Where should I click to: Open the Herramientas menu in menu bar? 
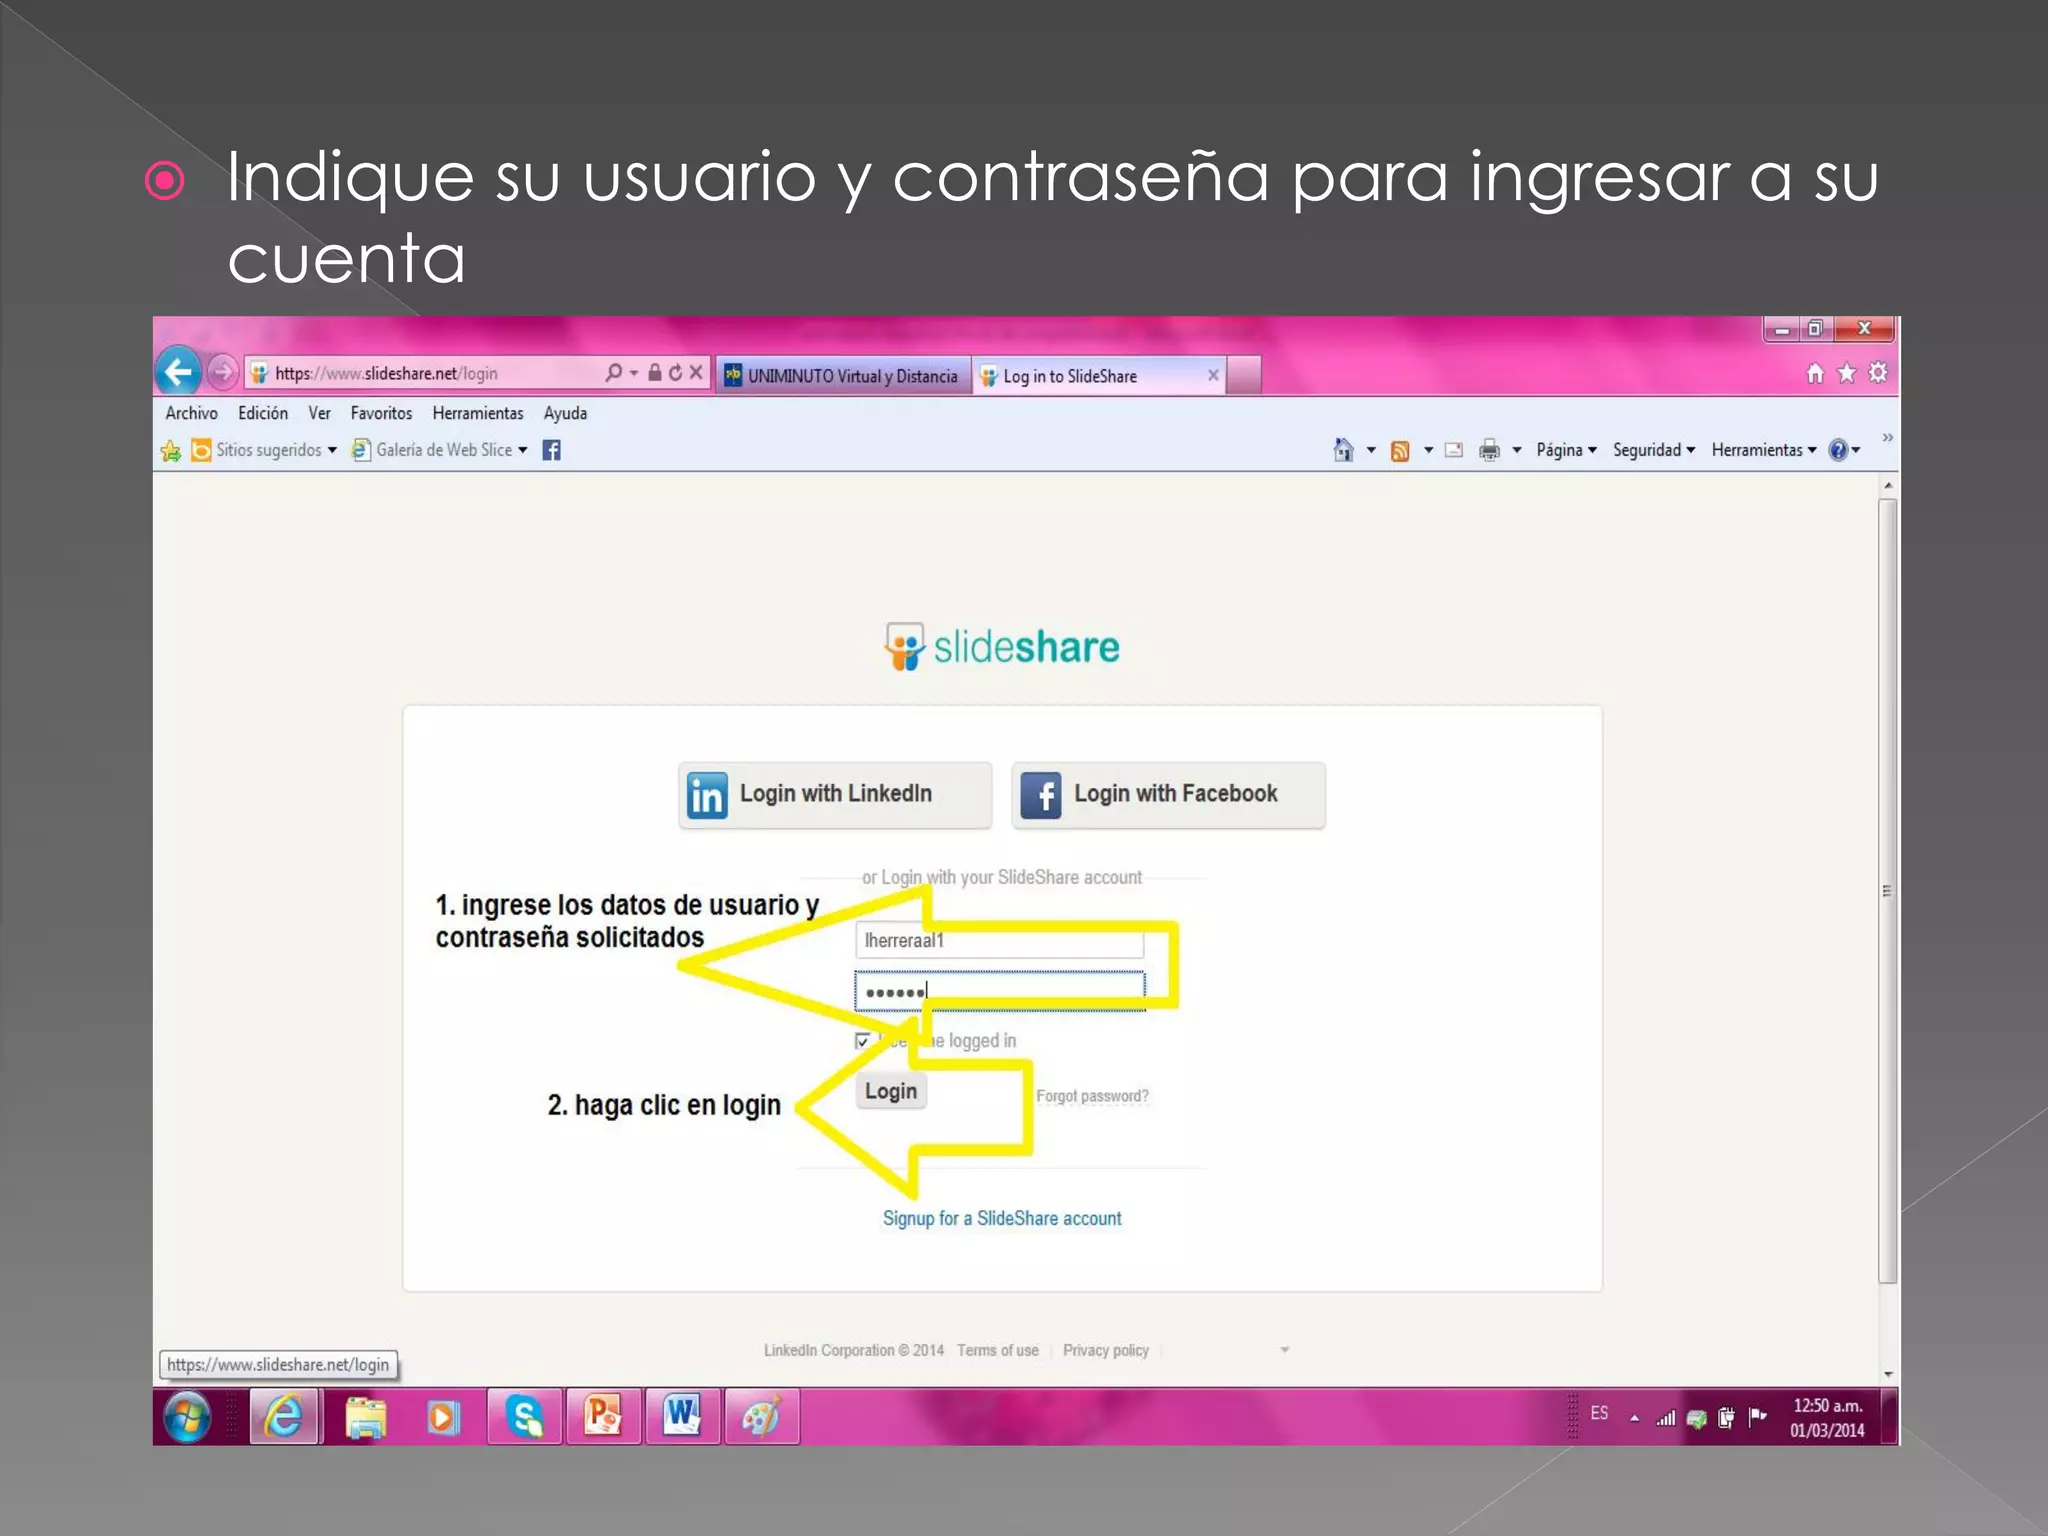coord(478,413)
